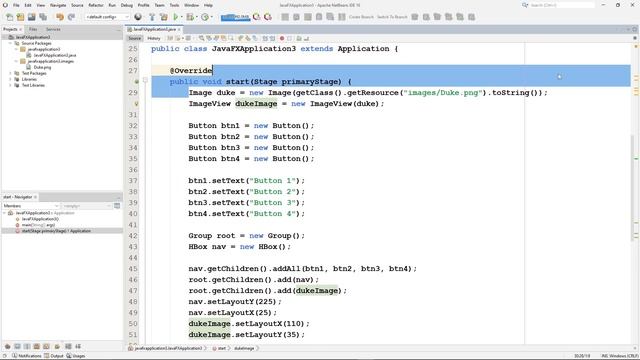Close the Navigator panel tab
This screenshot has height=360, width=640.
click(36, 197)
